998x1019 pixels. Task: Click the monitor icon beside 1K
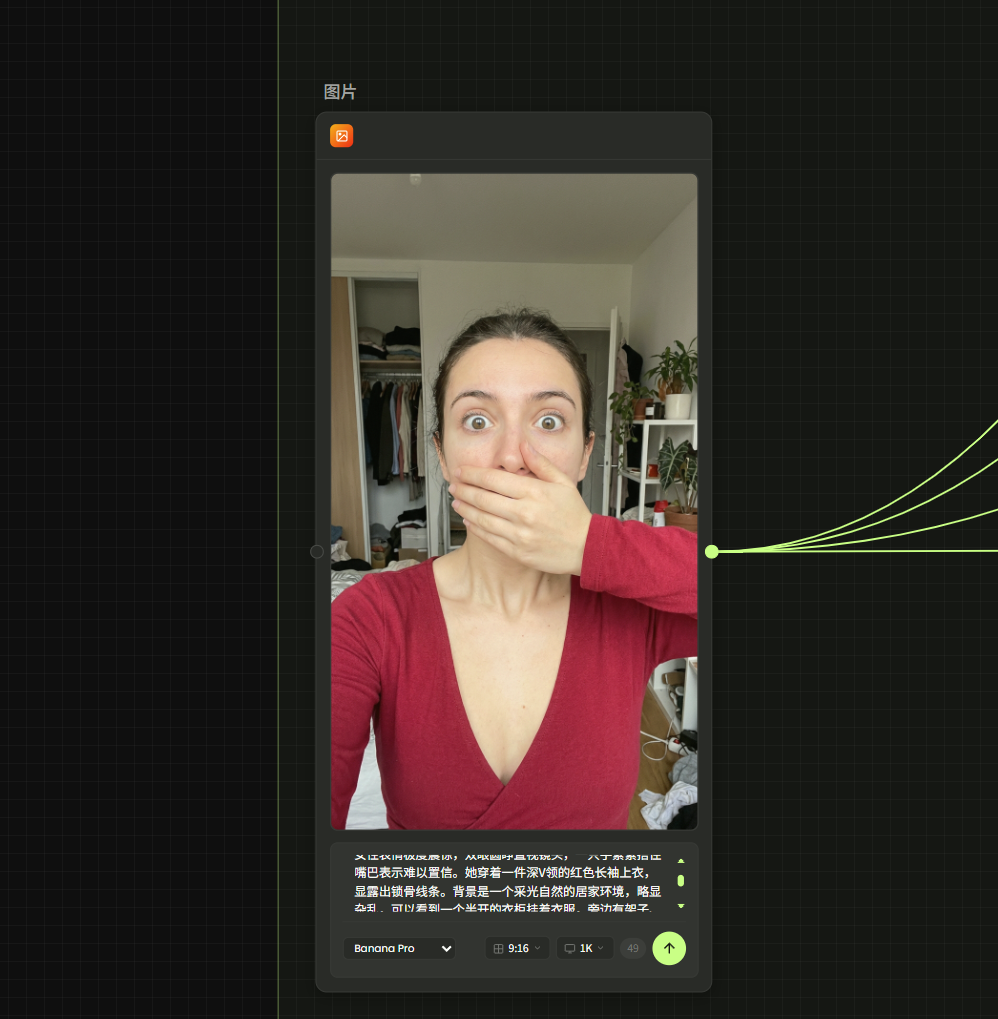click(x=569, y=948)
